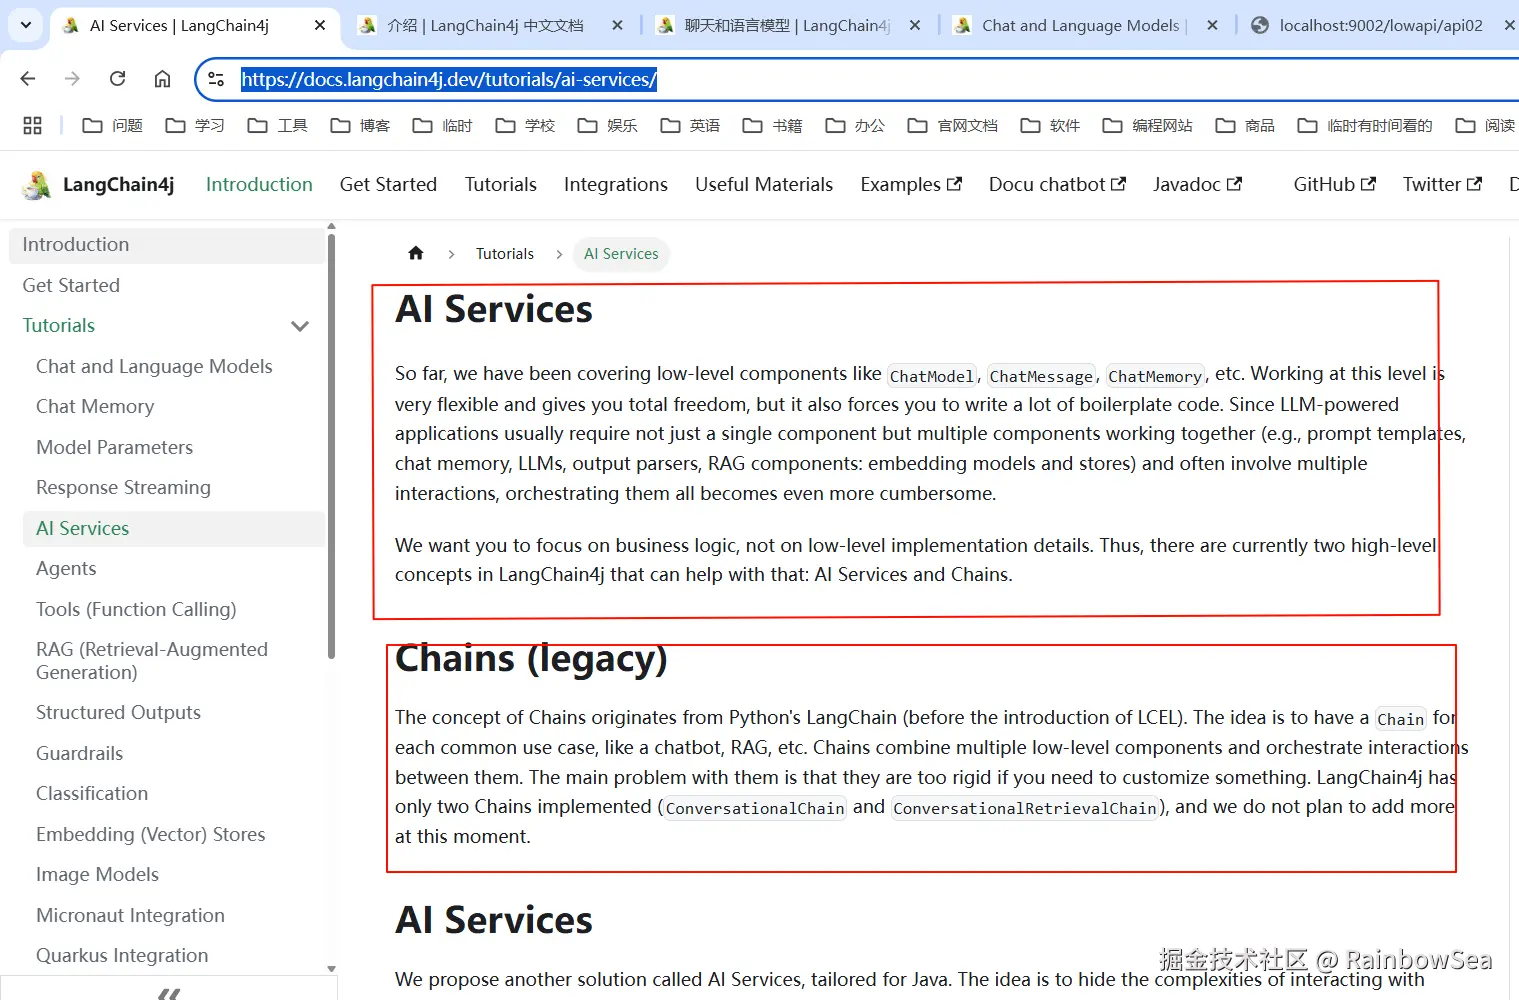Open the tab search dropdown arrow

(25, 25)
